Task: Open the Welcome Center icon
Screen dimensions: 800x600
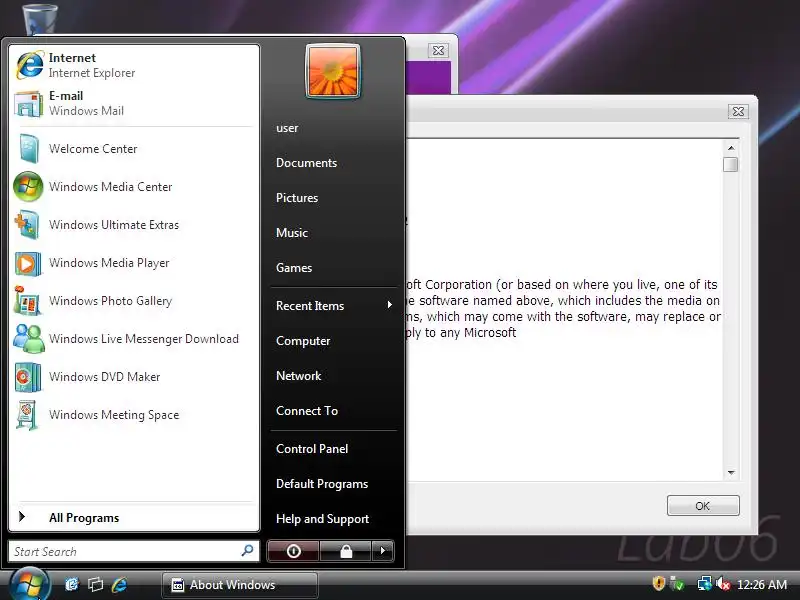Action: (x=29, y=148)
